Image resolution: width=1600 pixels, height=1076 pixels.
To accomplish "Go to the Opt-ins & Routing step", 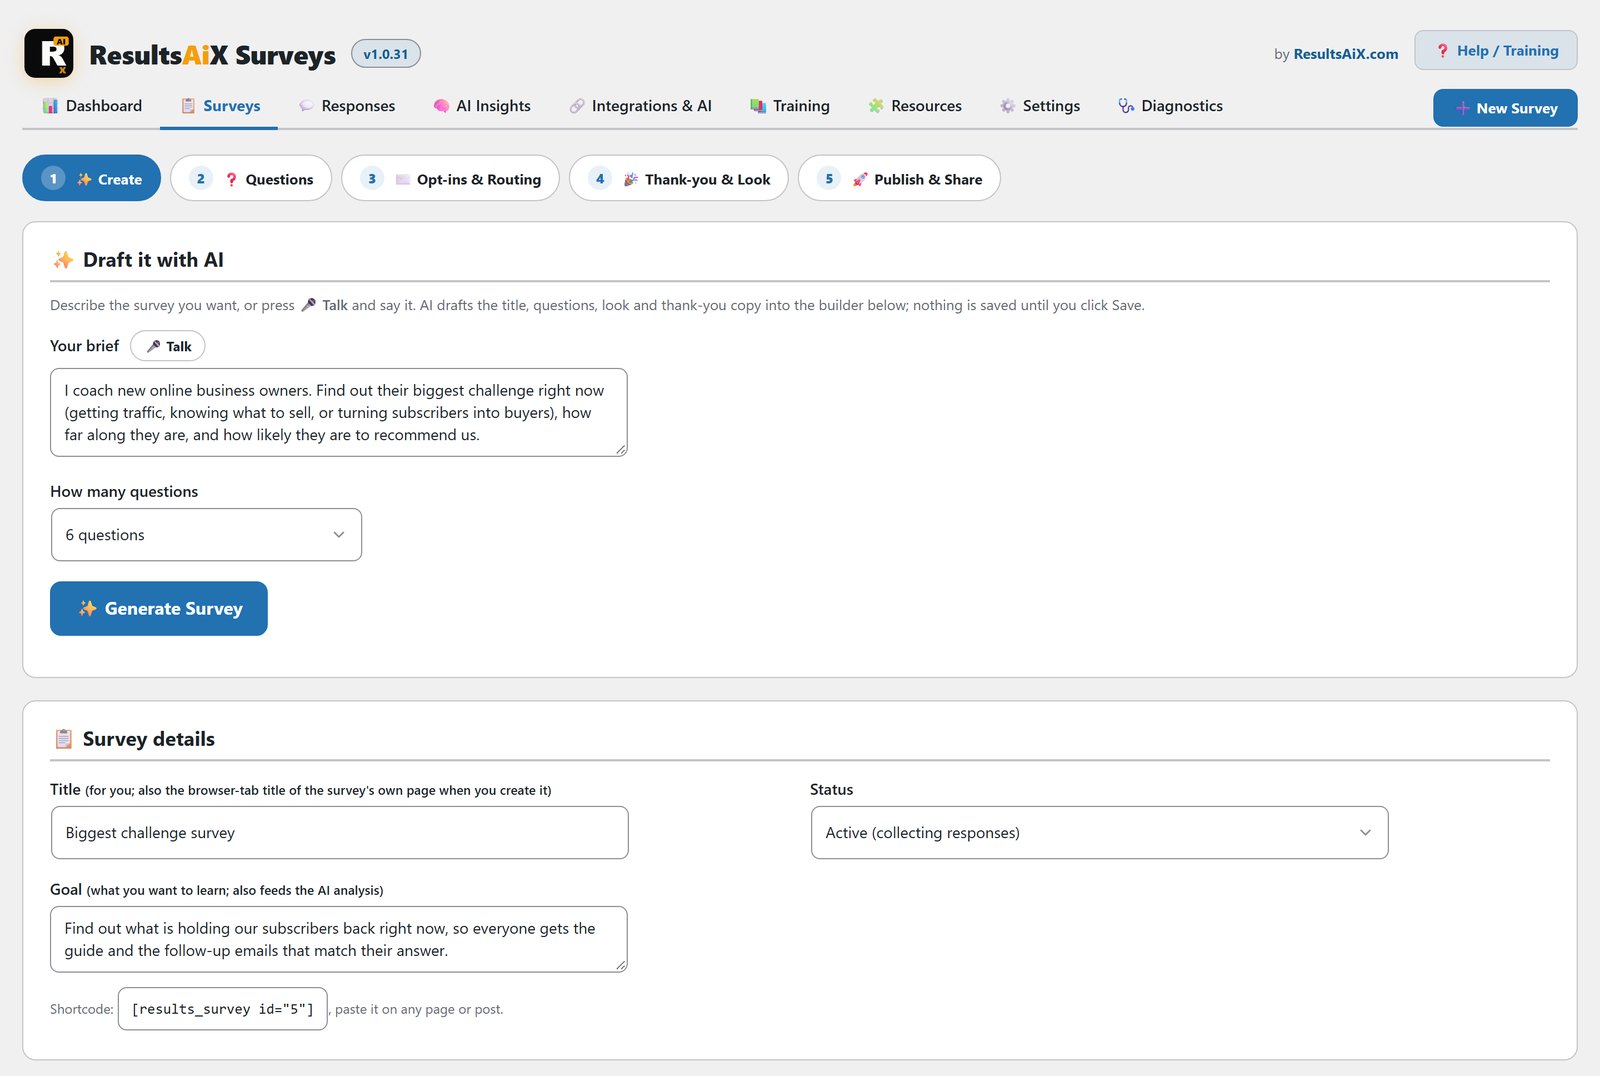I will (x=451, y=179).
